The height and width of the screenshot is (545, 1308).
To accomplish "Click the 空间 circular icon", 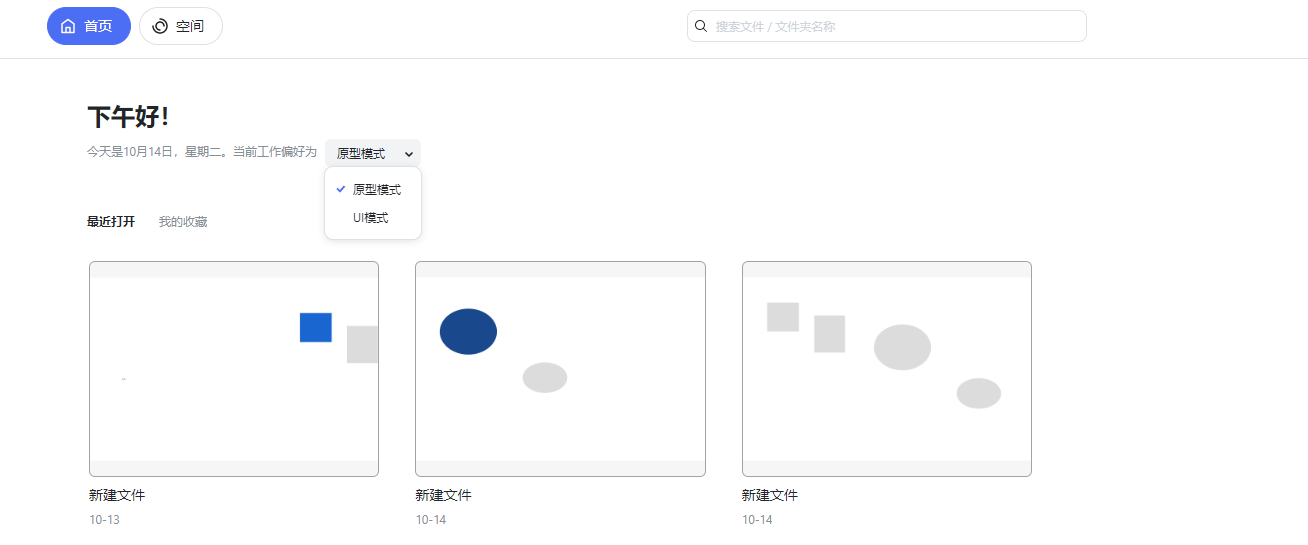I will 160,26.
